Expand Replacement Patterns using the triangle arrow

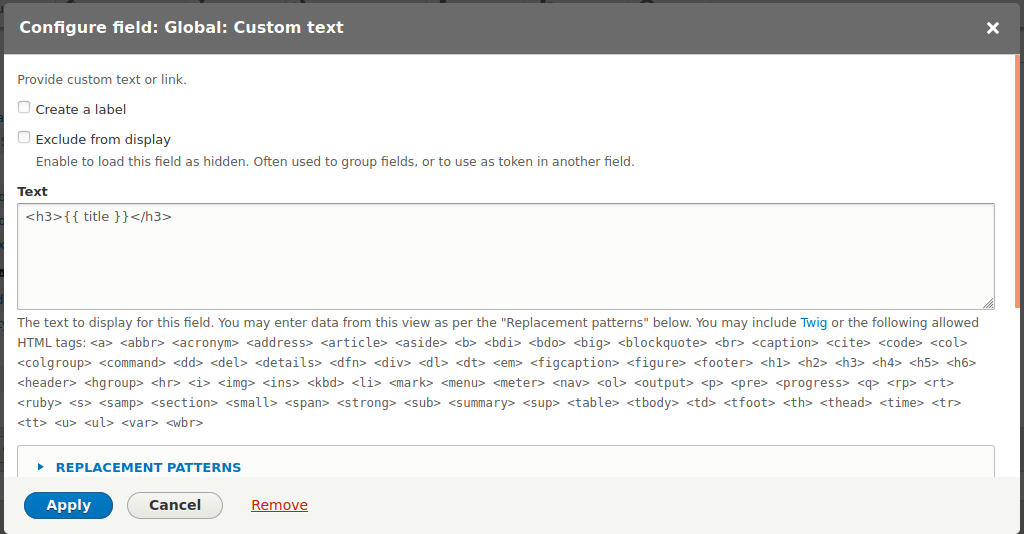(x=41, y=467)
